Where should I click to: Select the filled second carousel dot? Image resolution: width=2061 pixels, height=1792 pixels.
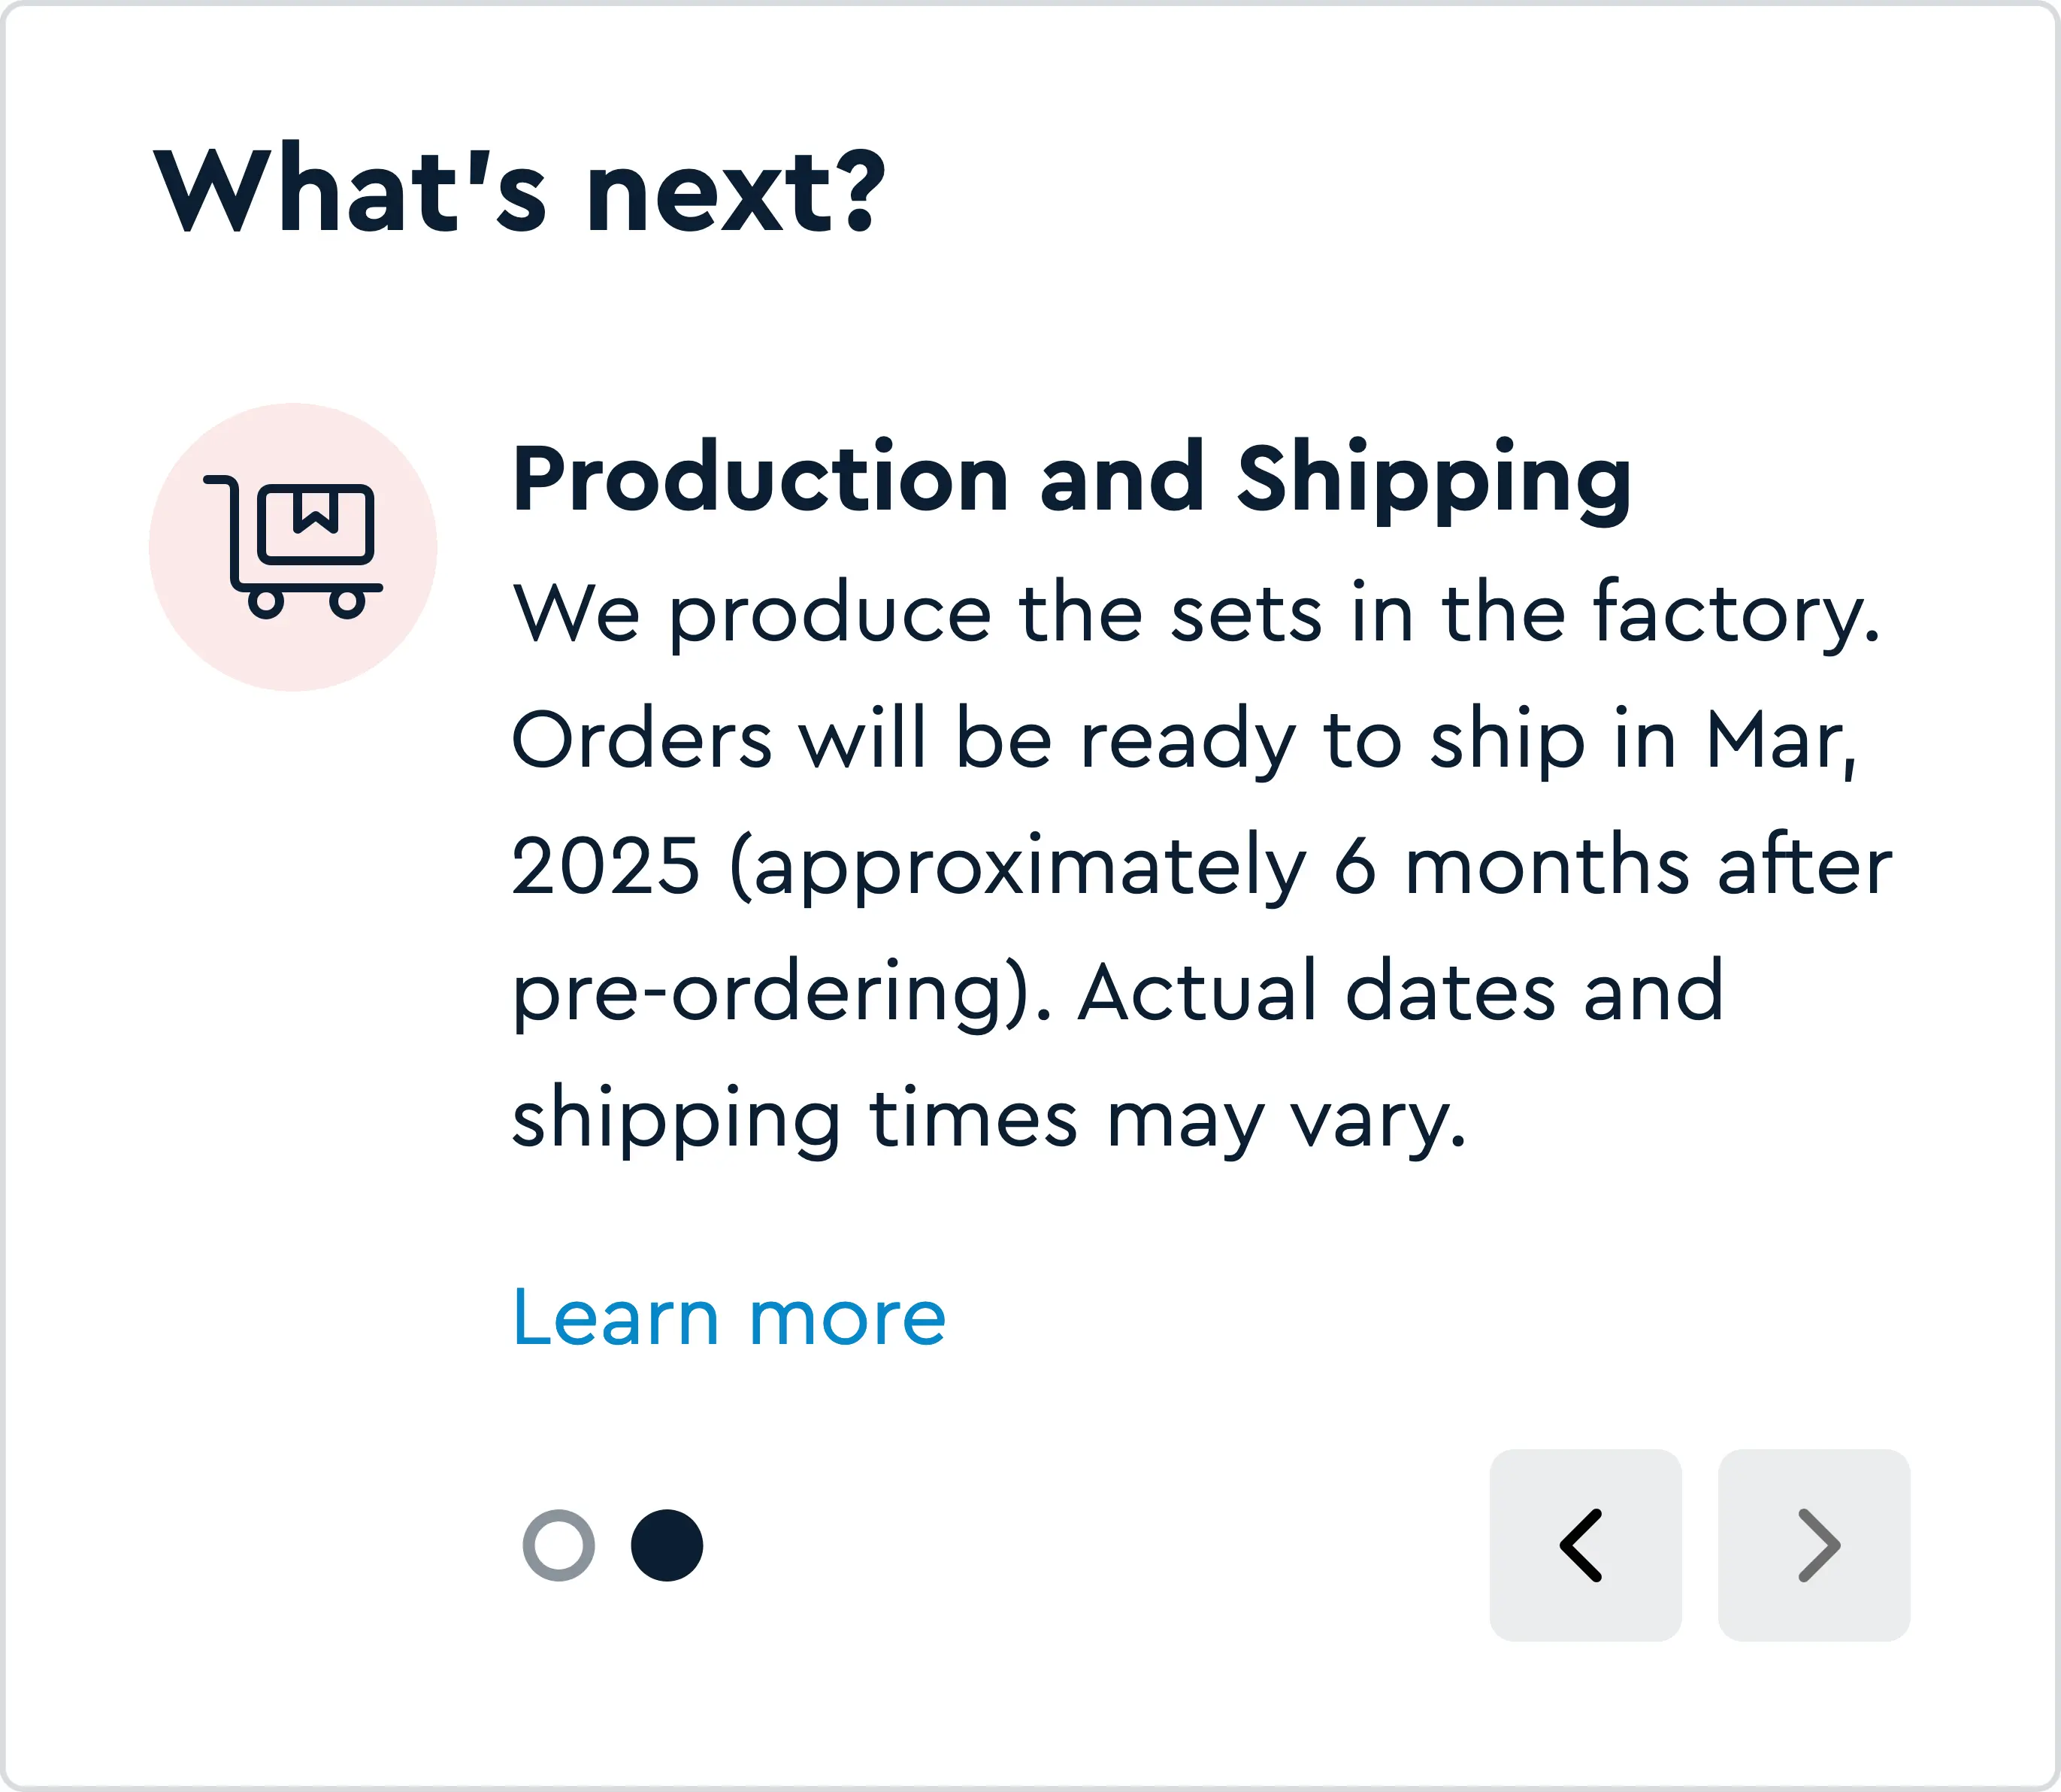(667, 1545)
